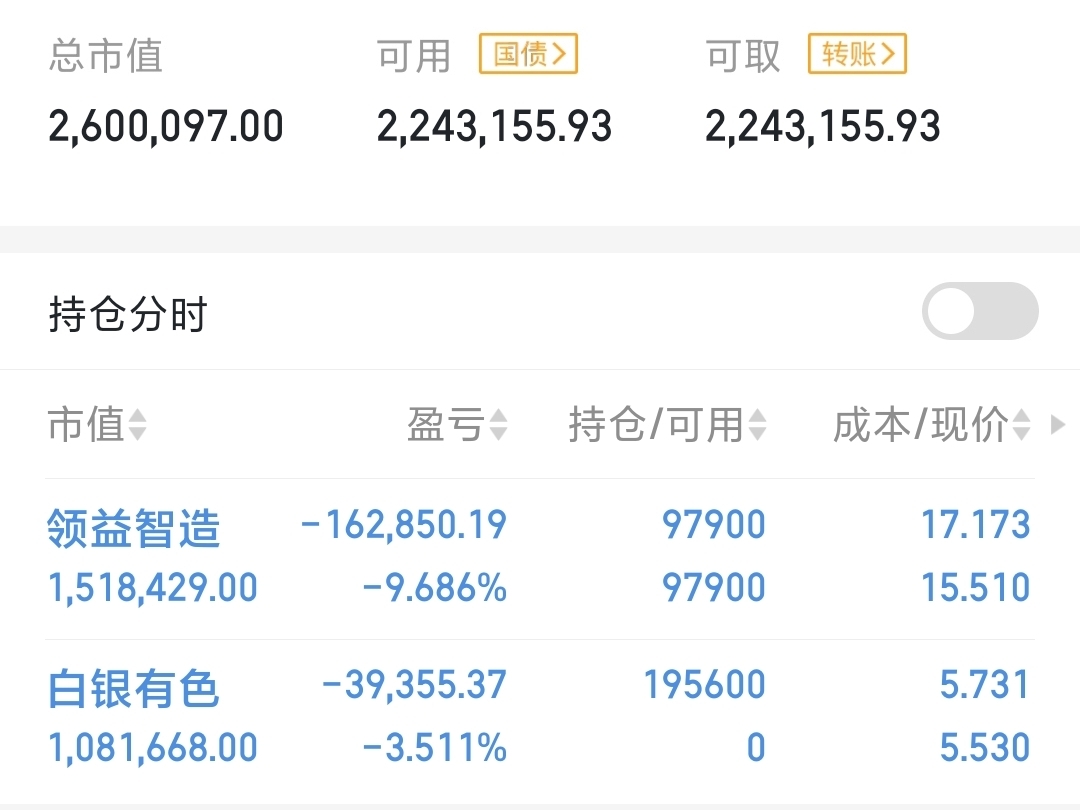The width and height of the screenshot is (1080, 810).
Task: Sort by 持仓/可用 column header
Action: coord(667,424)
